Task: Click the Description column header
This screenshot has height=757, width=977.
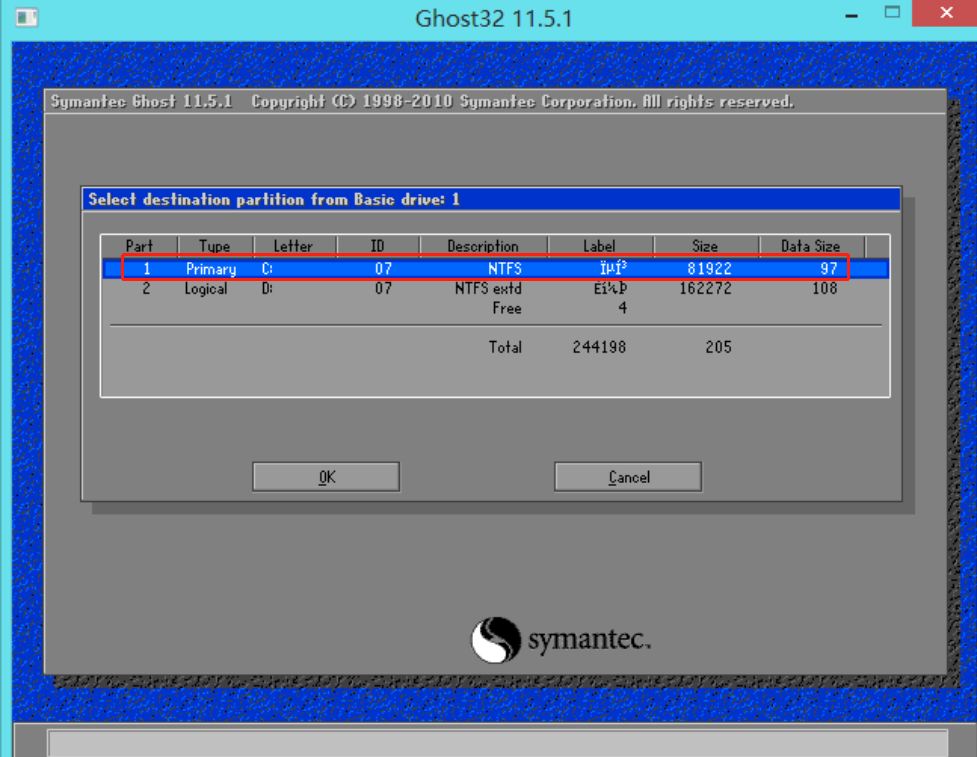Action: [484, 246]
